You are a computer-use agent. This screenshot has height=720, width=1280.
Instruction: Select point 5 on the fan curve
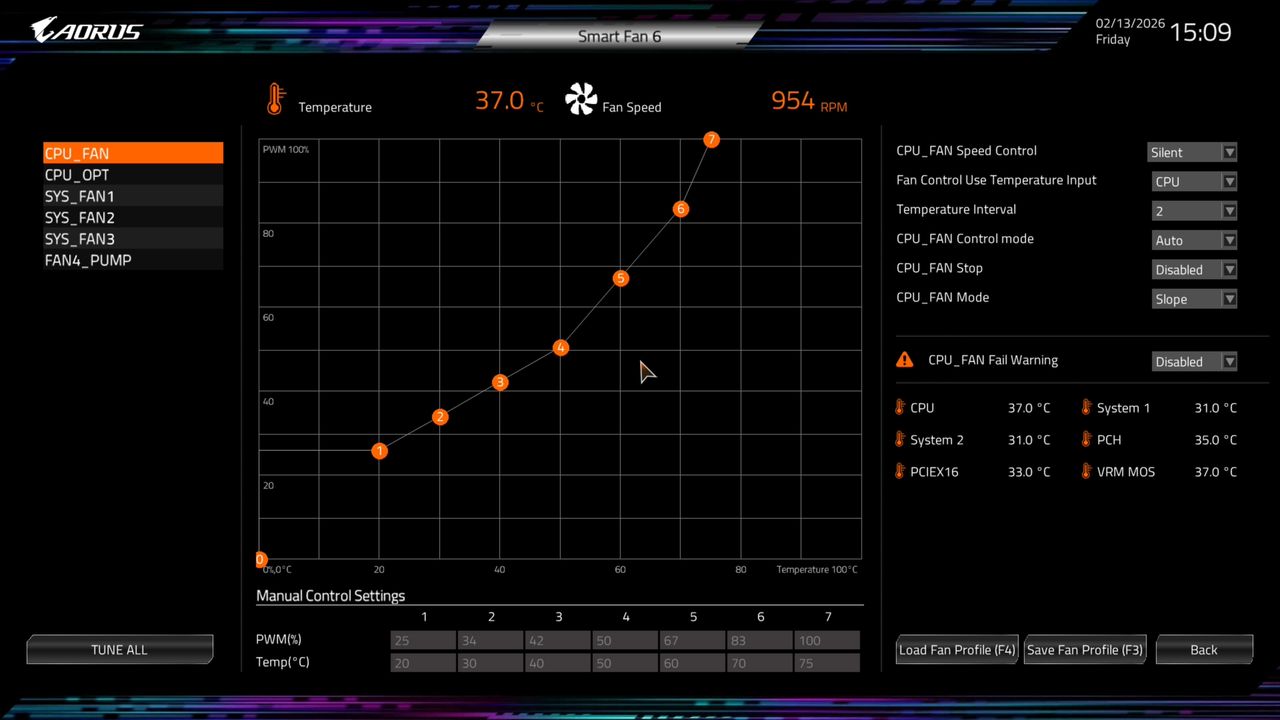tap(620, 278)
